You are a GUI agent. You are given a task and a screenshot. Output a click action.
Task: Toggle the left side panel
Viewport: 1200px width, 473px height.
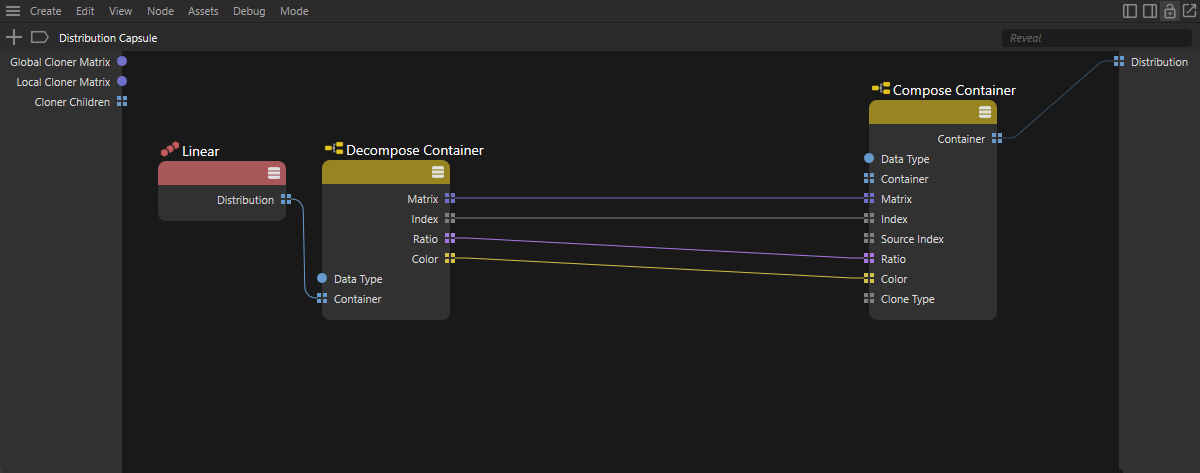(1130, 11)
